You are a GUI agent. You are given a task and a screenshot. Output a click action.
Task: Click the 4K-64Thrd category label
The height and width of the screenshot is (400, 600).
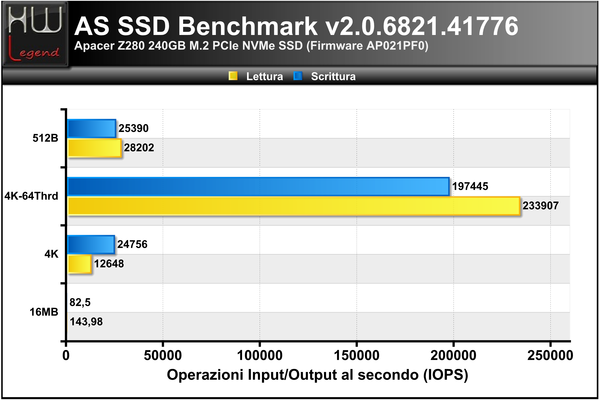point(31,196)
